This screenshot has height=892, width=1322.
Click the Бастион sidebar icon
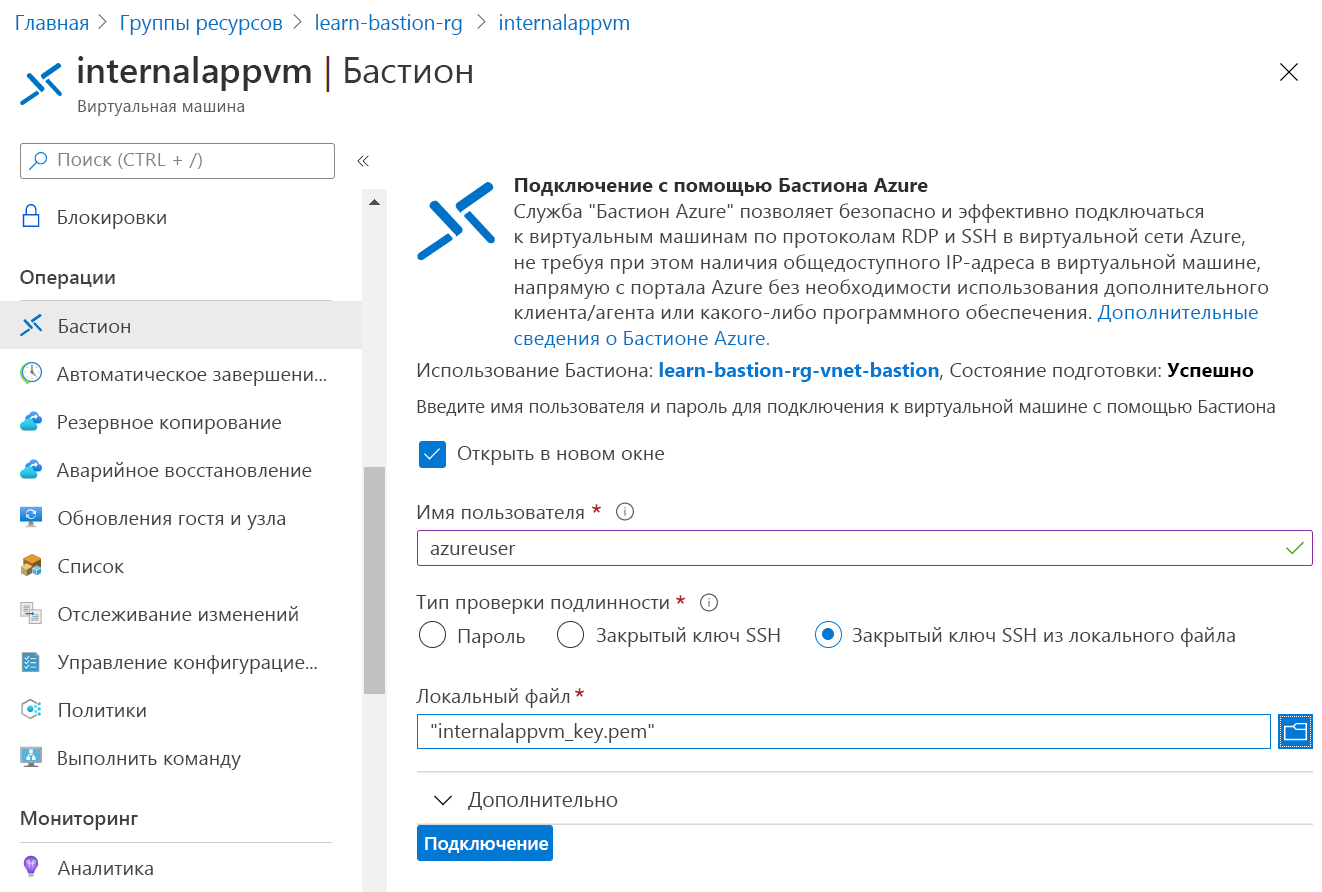31,326
